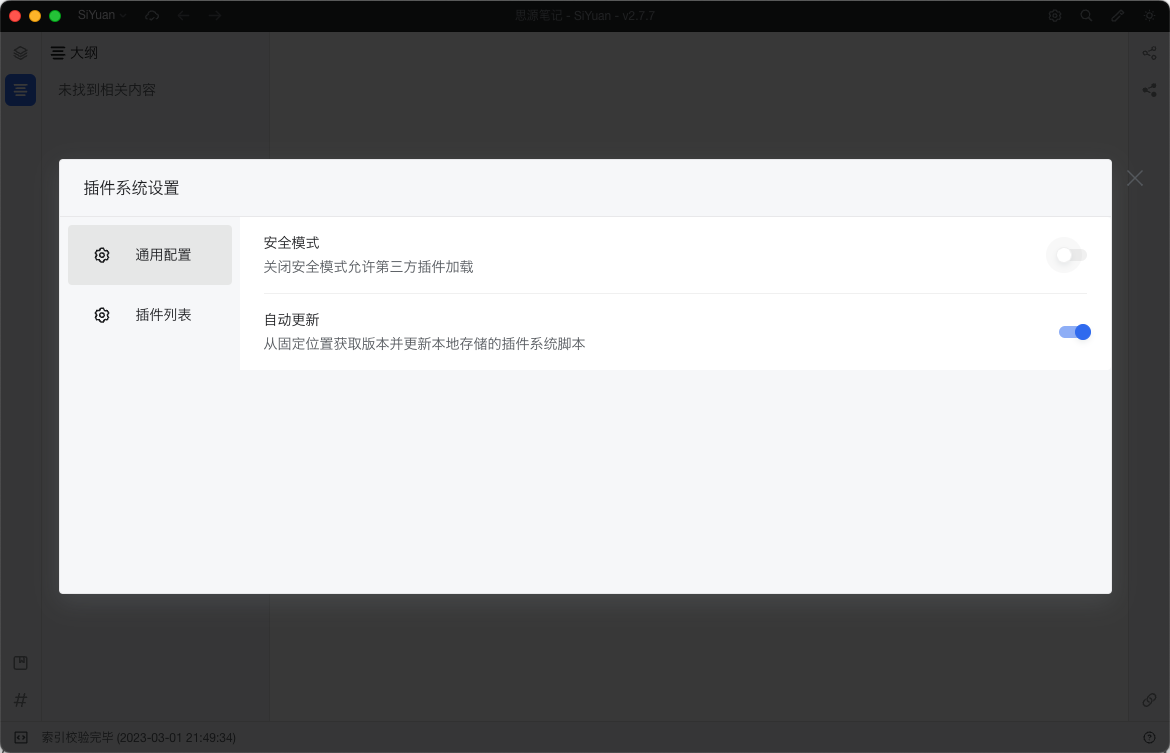Click the cloud sync icon in title bar
Screen dimensions: 1170x753
pos(152,16)
